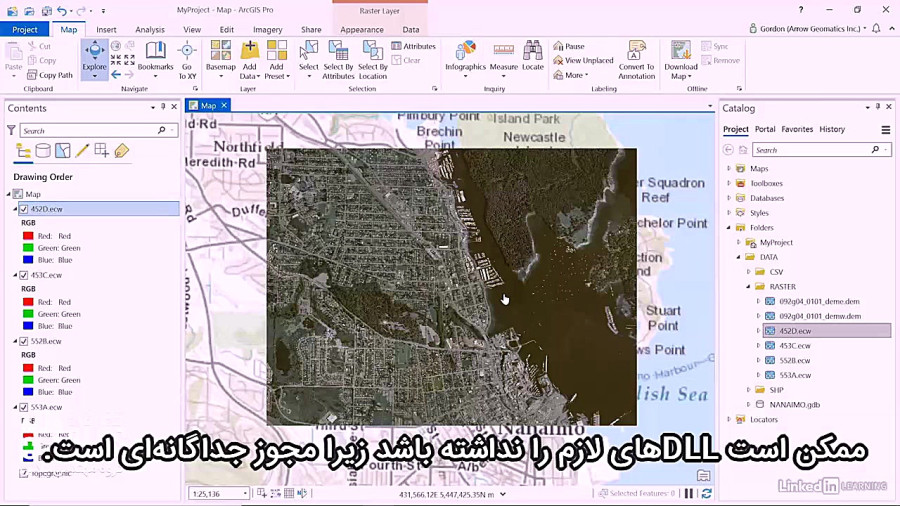Collapse the Folders node in Catalog

click(729, 227)
